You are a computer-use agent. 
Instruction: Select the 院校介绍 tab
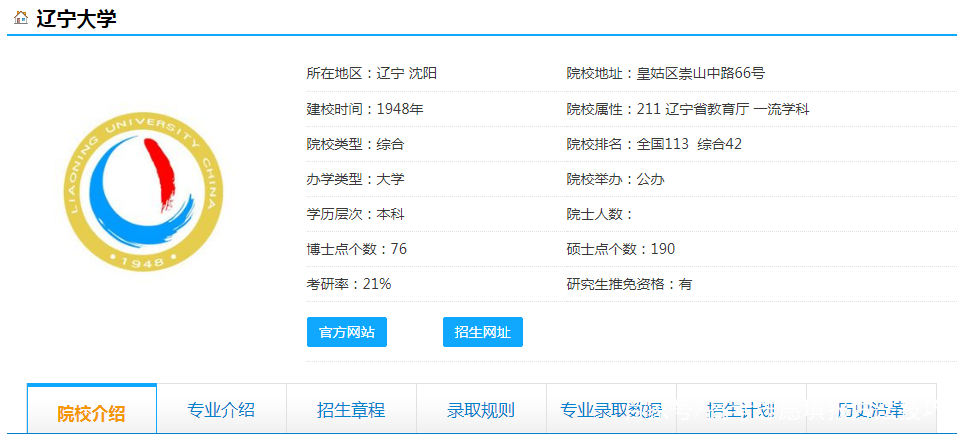pos(92,409)
